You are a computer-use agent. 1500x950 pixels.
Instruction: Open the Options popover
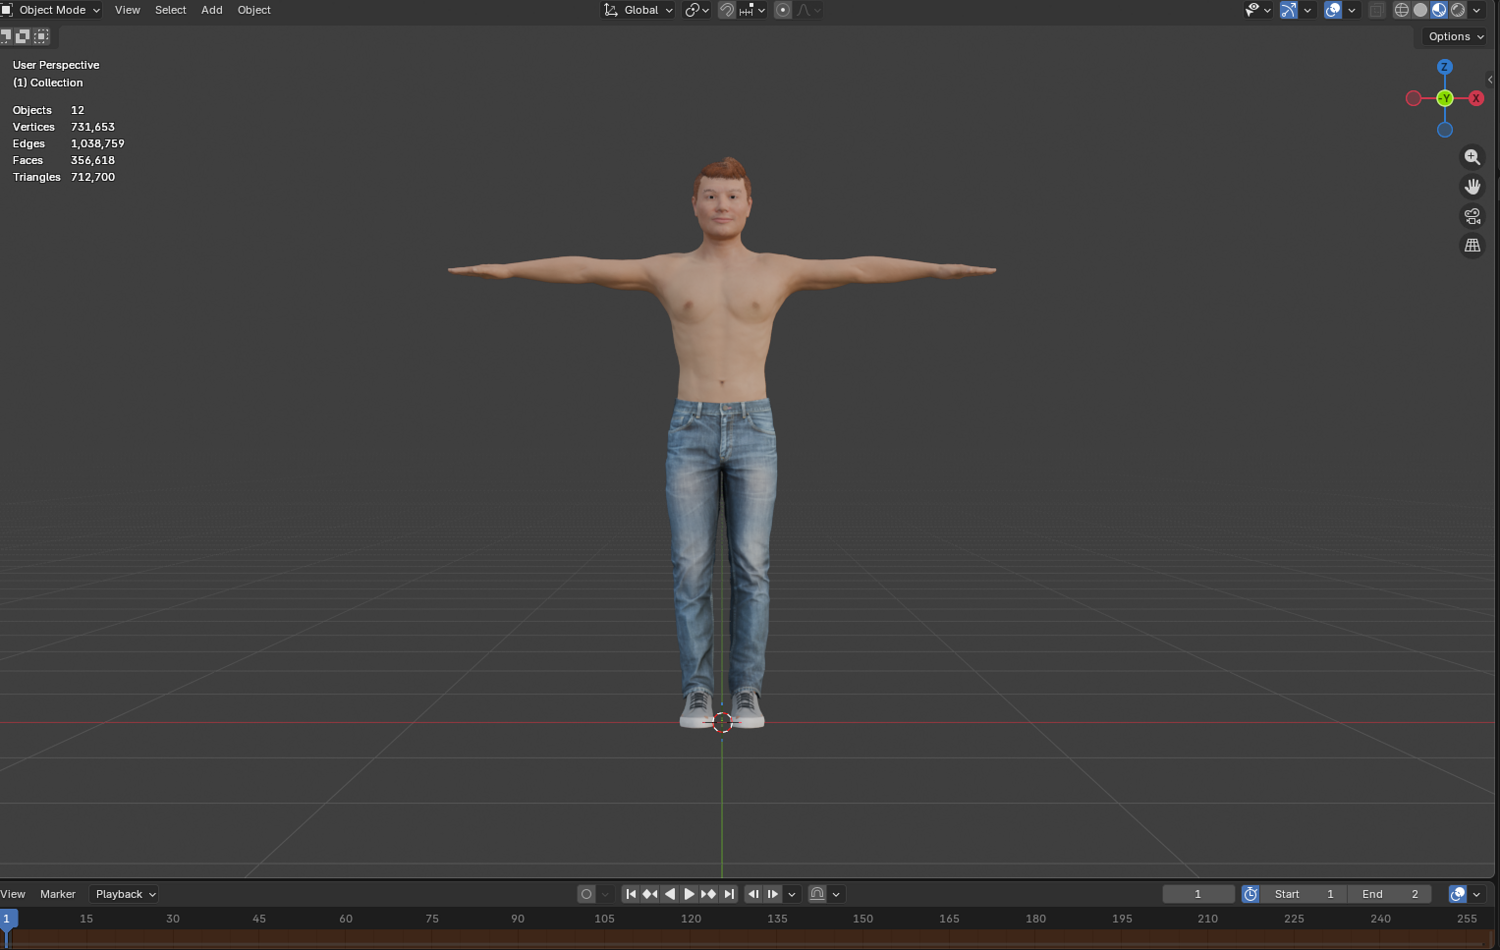[1456, 36]
